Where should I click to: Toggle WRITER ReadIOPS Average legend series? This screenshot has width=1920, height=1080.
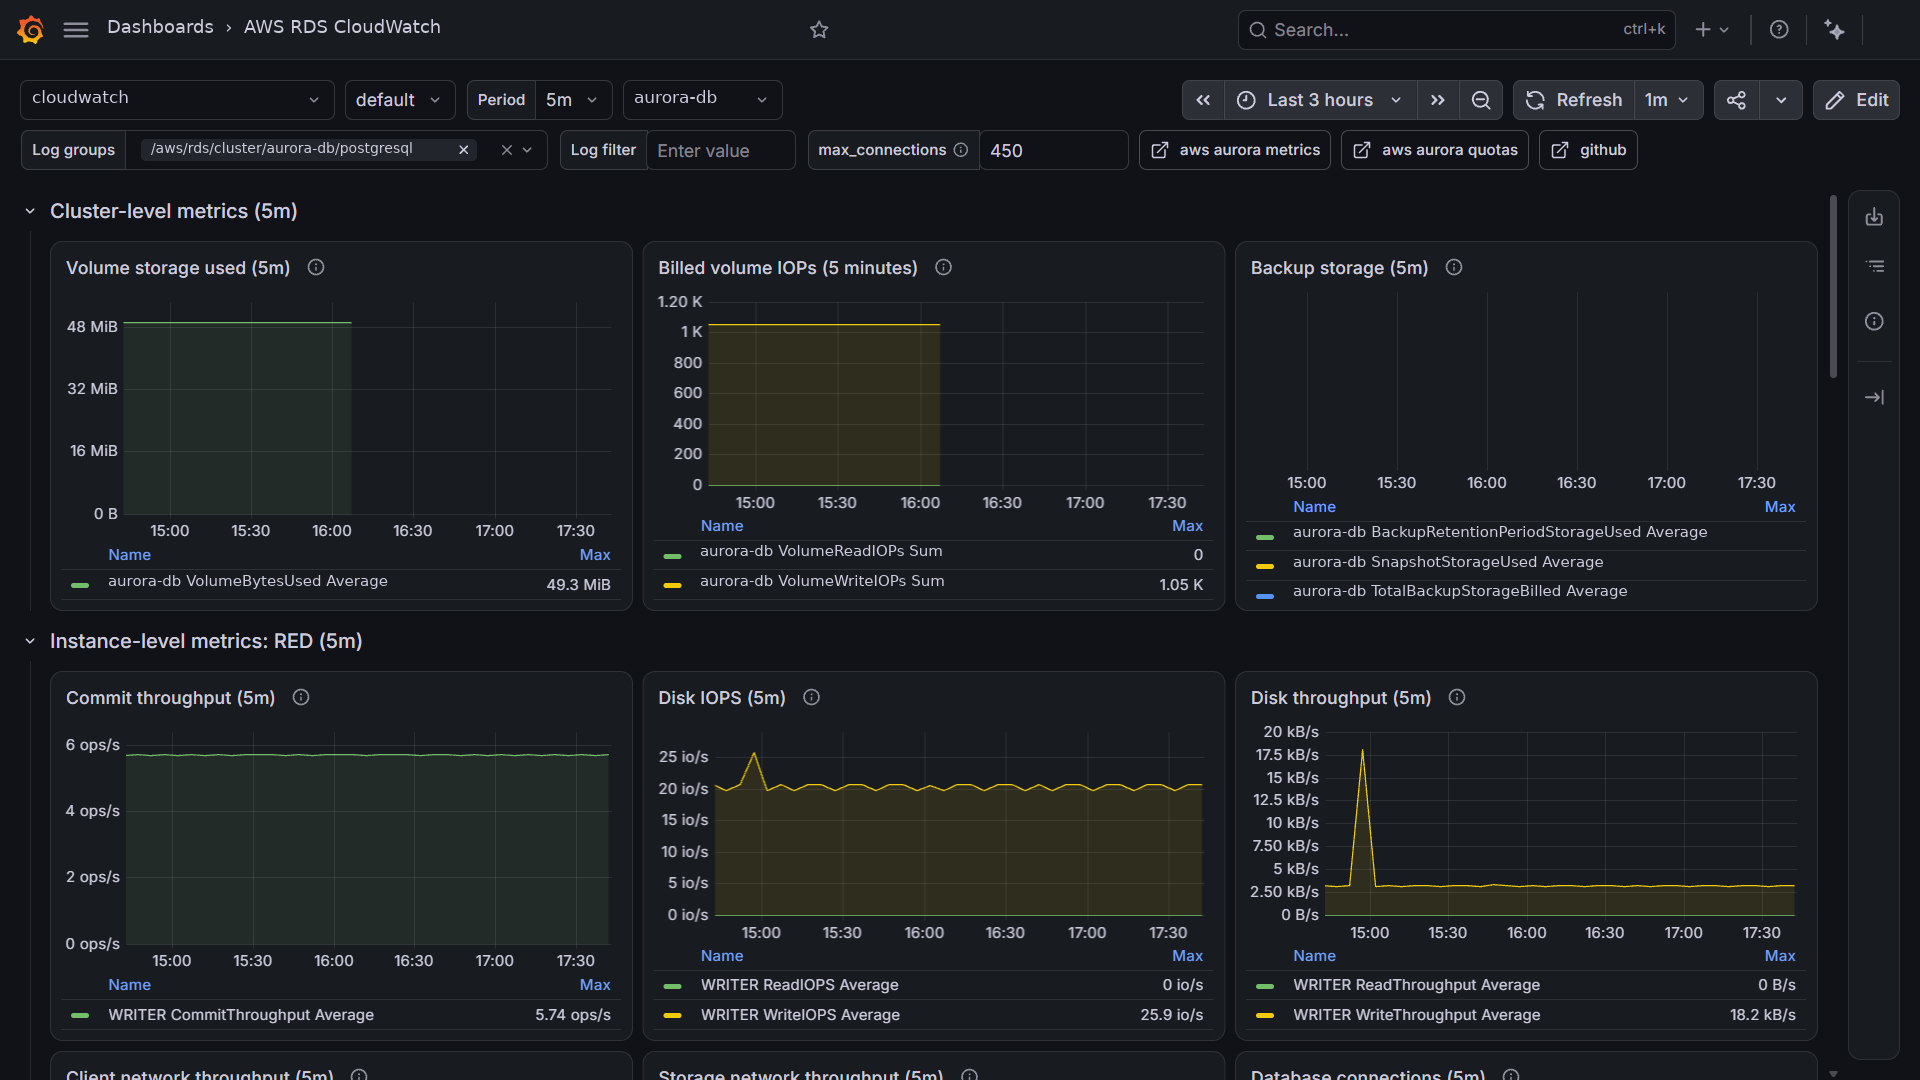coord(799,985)
